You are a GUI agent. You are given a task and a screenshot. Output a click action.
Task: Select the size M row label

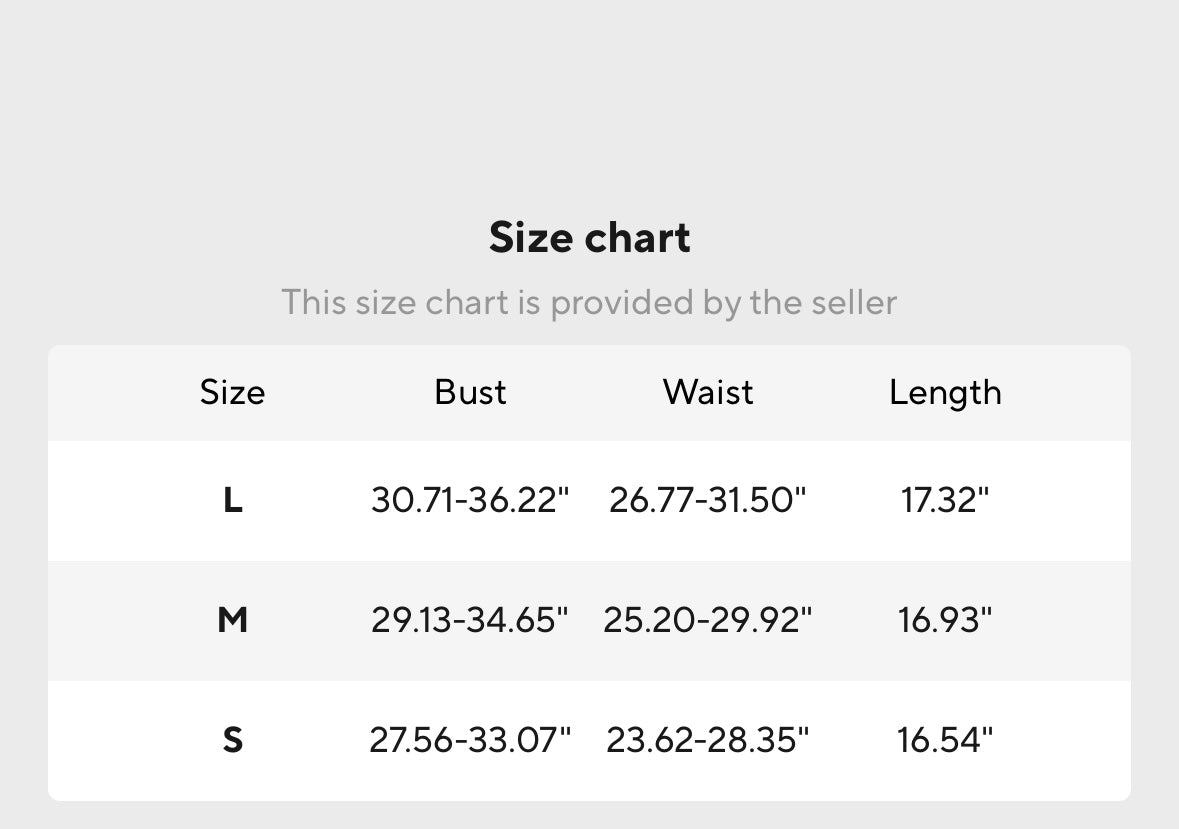pyautogui.click(x=232, y=620)
